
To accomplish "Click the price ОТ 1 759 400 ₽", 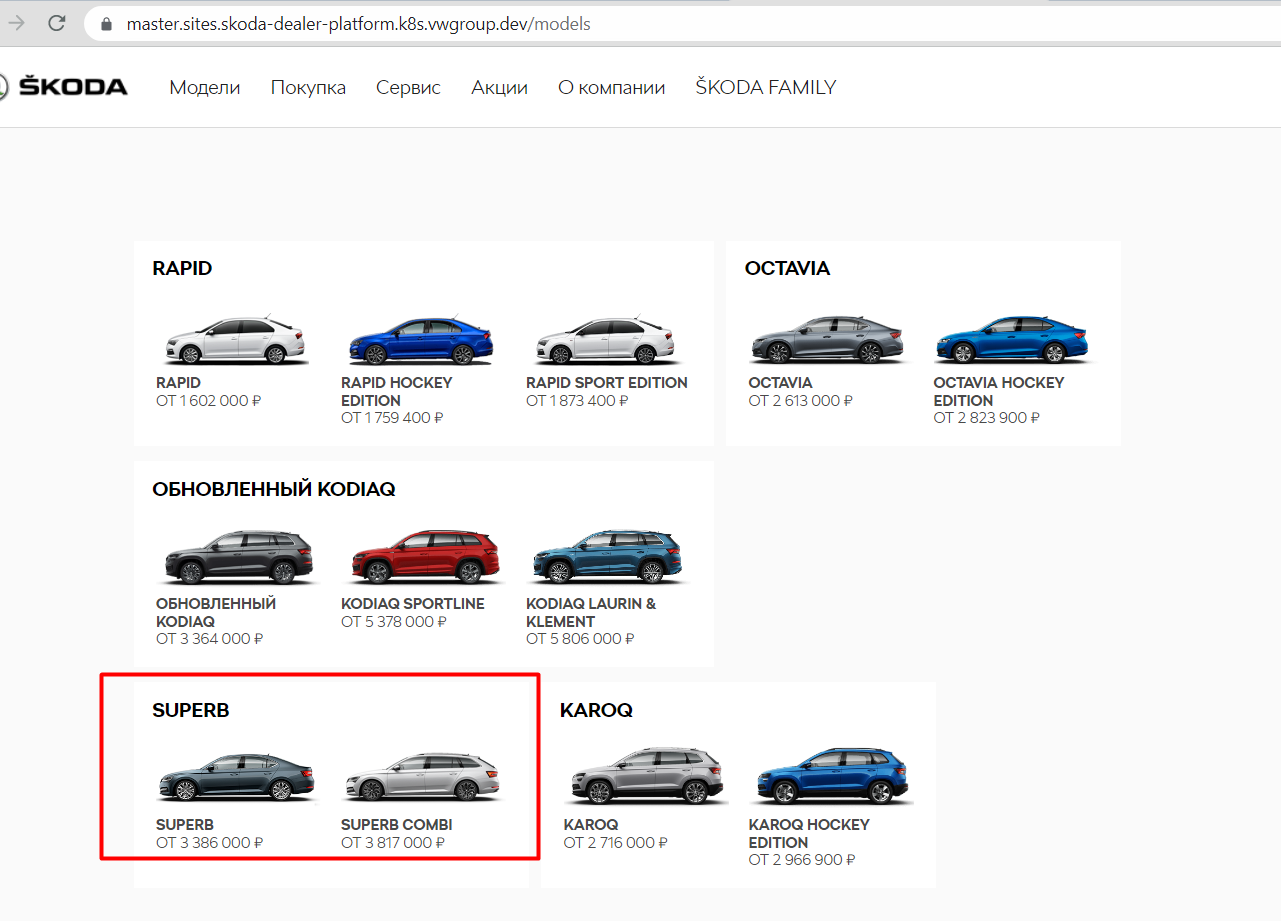I will [392, 418].
